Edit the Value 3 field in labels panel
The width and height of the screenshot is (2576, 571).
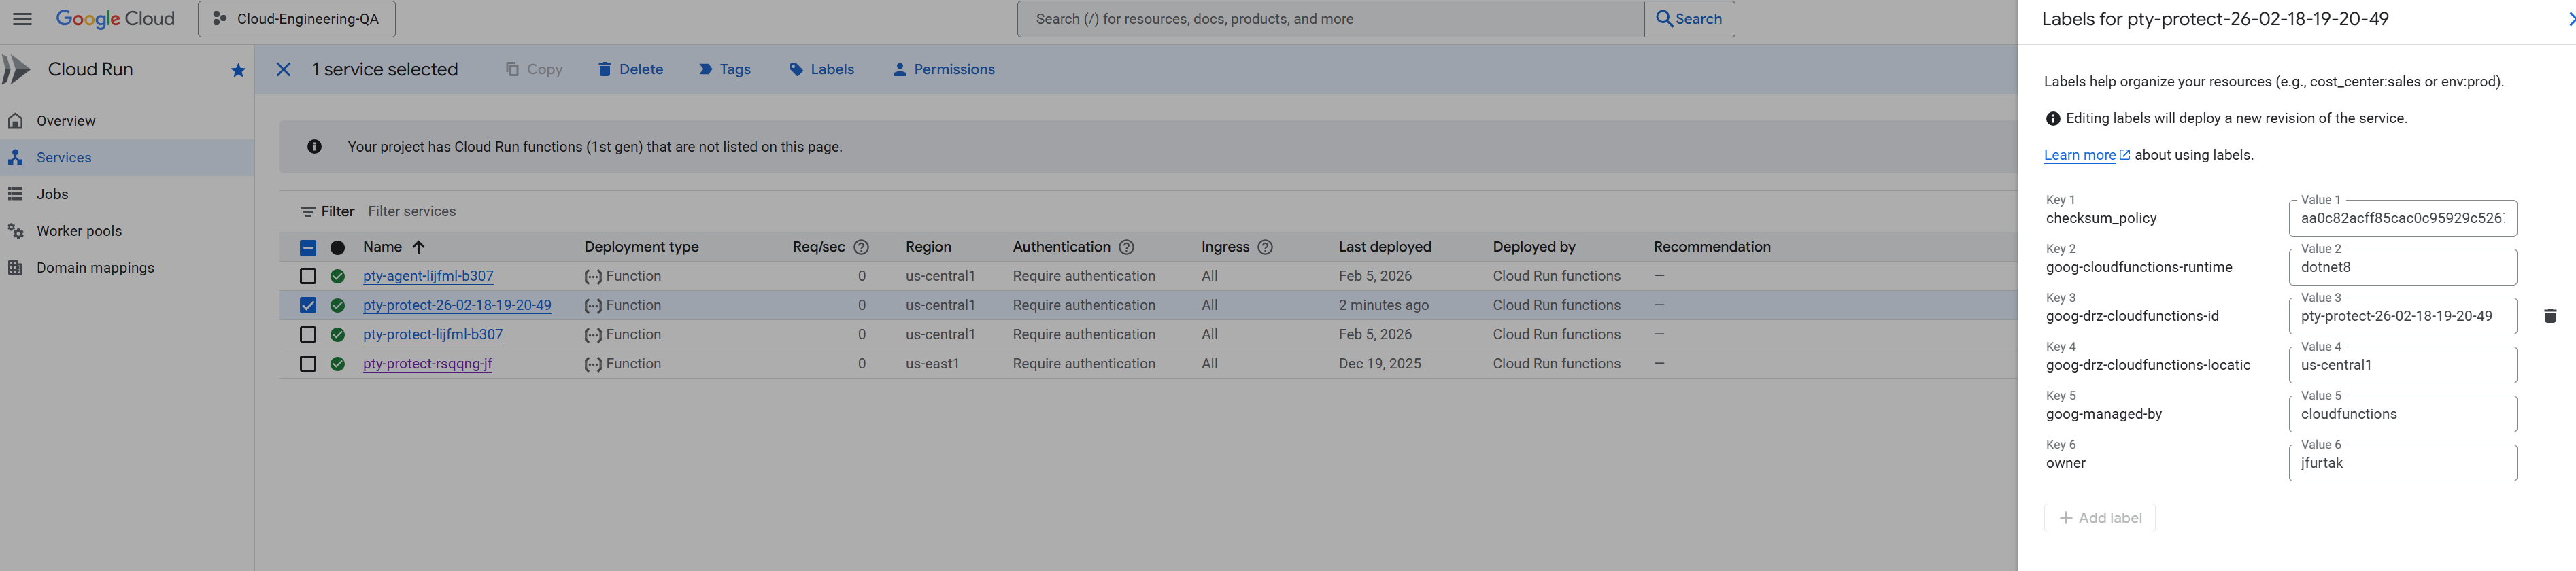(2402, 317)
